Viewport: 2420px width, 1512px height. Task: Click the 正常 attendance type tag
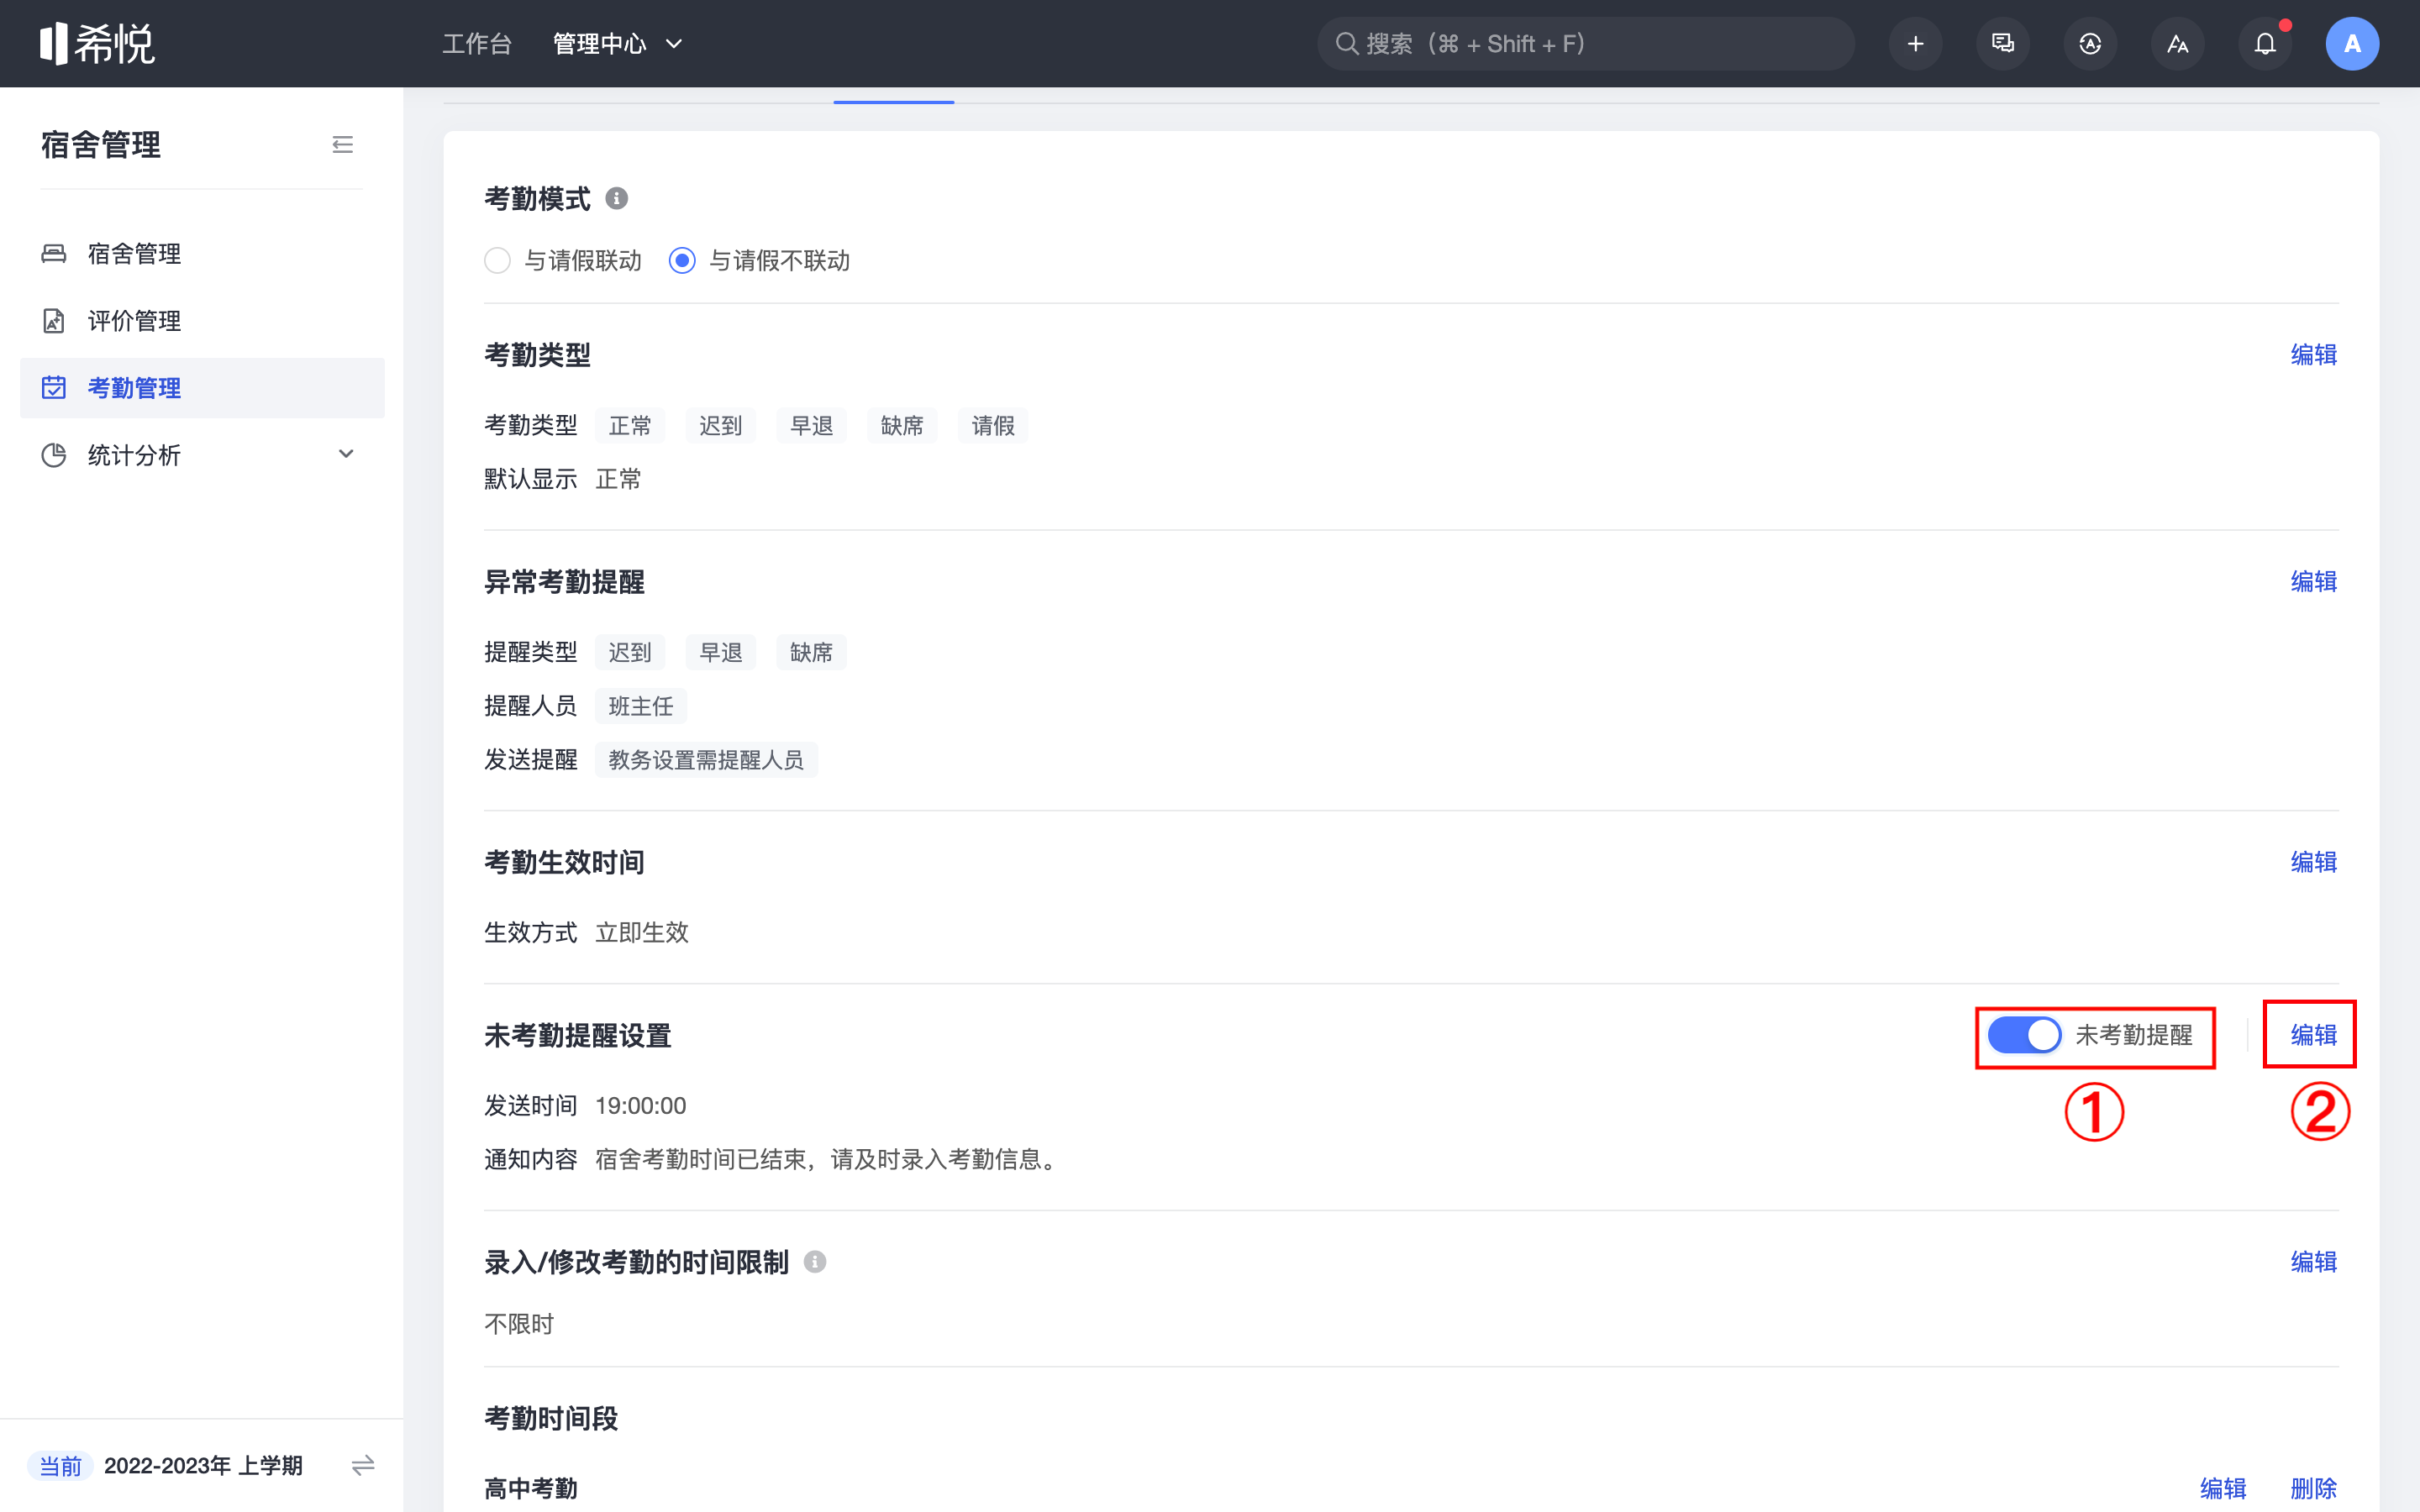point(630,426)
